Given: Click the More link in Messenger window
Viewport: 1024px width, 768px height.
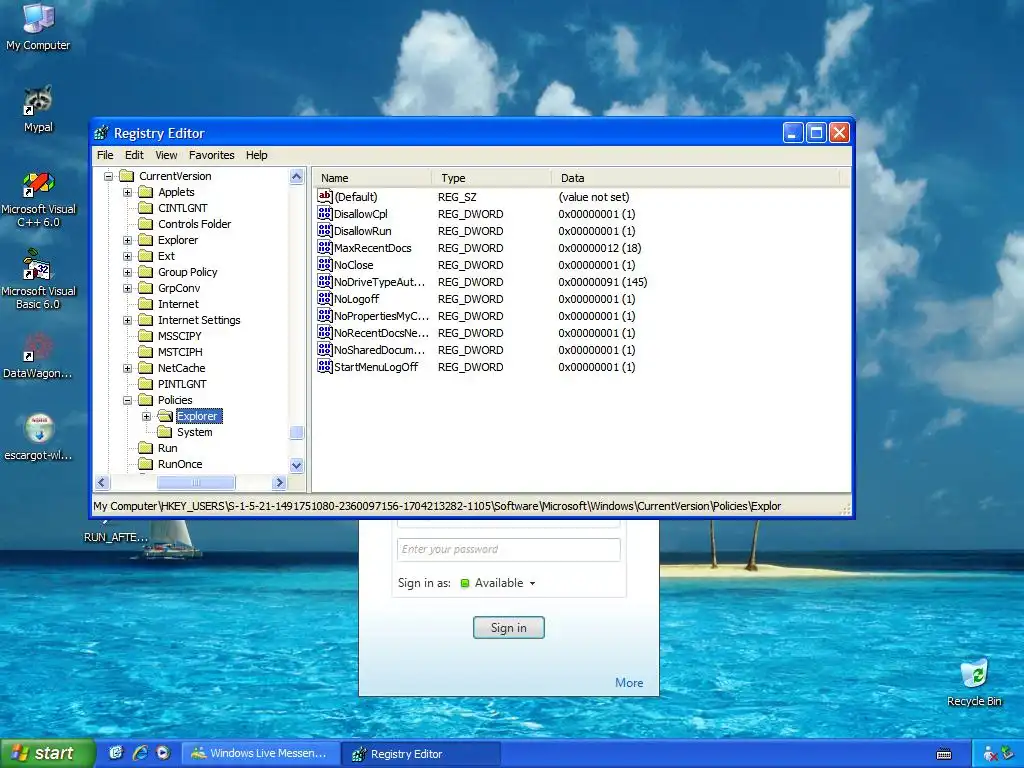Looking at the screenshot, I should tap(629, 682).
